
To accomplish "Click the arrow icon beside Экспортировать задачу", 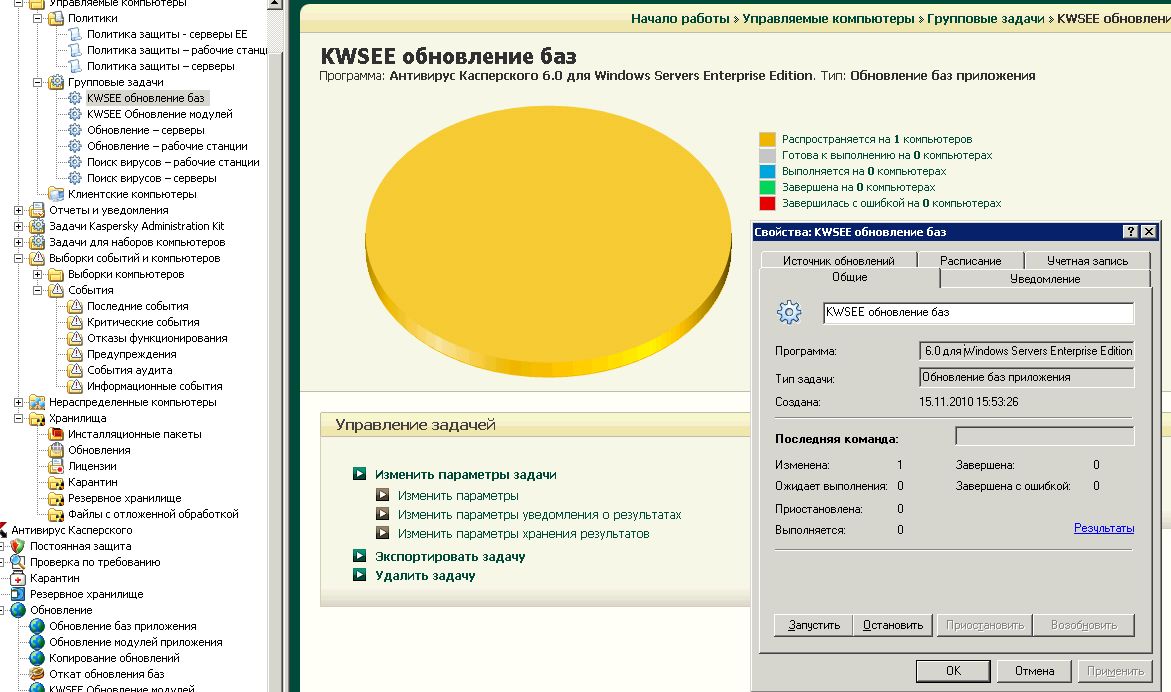I will (359, 556).
